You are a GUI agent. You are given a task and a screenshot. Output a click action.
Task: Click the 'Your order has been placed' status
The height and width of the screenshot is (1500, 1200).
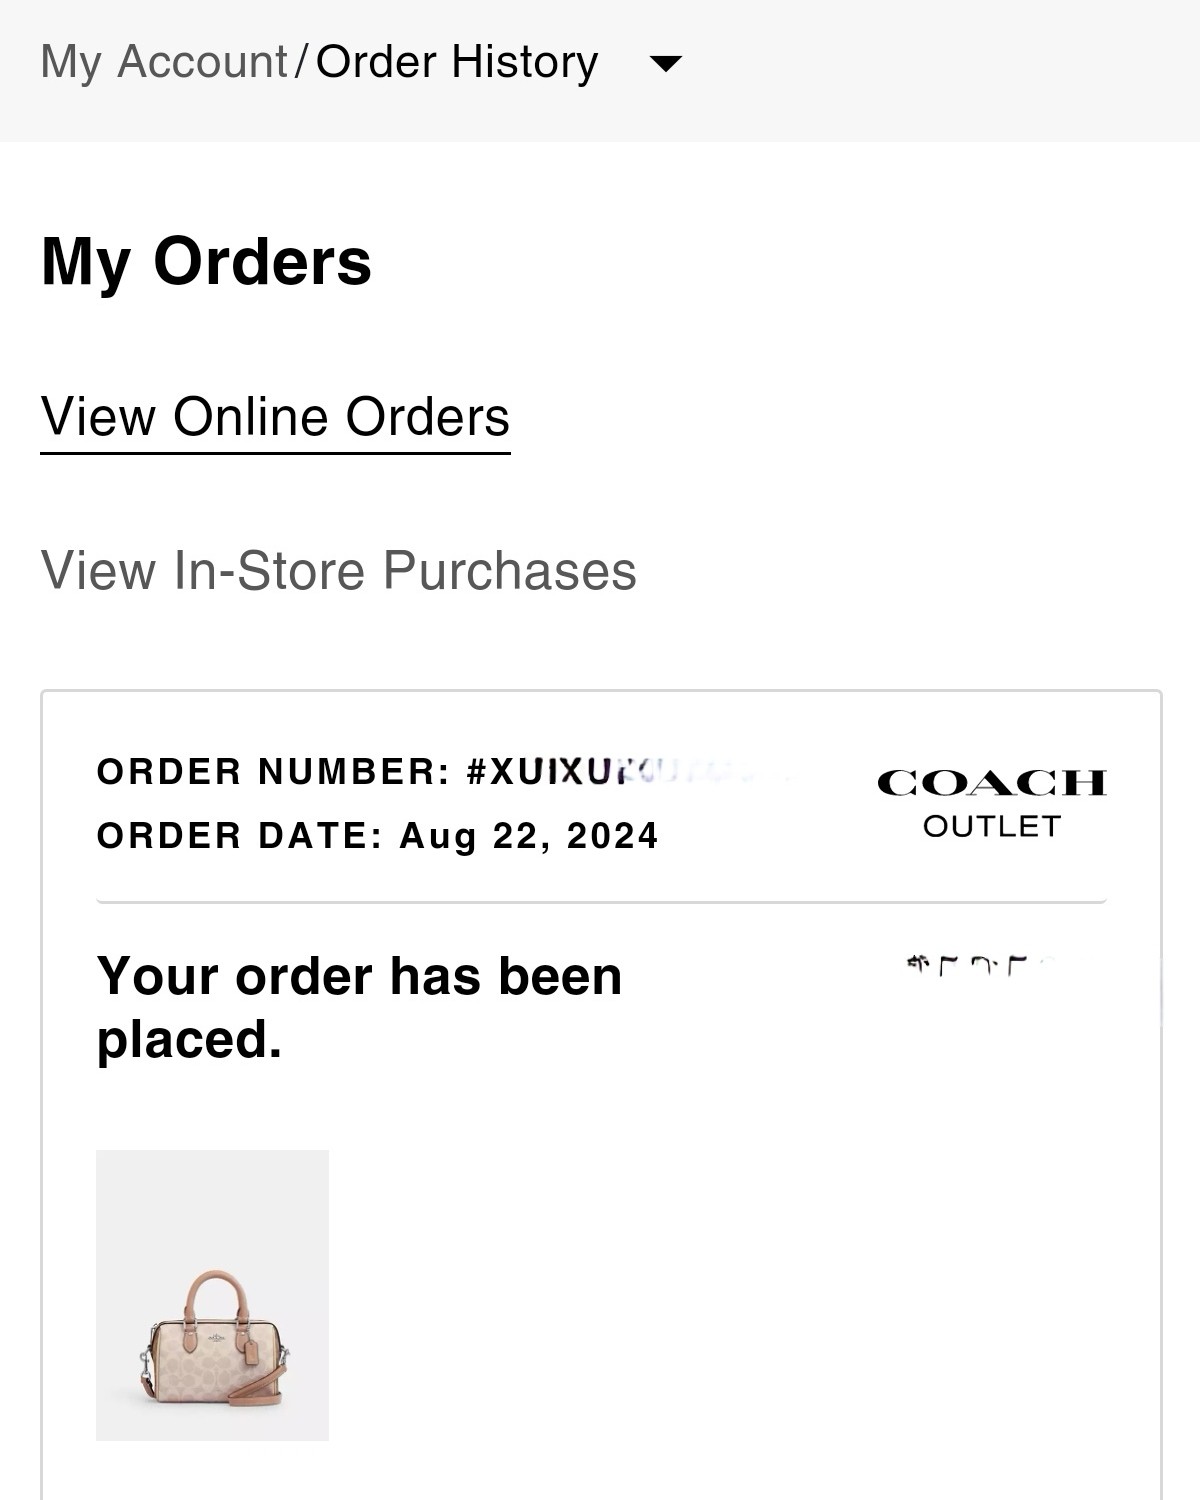[x=359, y=1007]
